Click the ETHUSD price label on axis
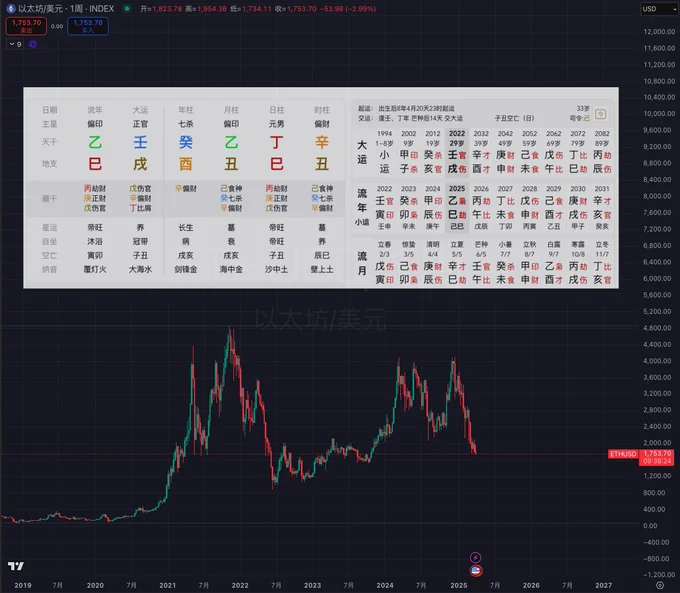This screenshot has width=680, height=593. (x=623, y=454)
